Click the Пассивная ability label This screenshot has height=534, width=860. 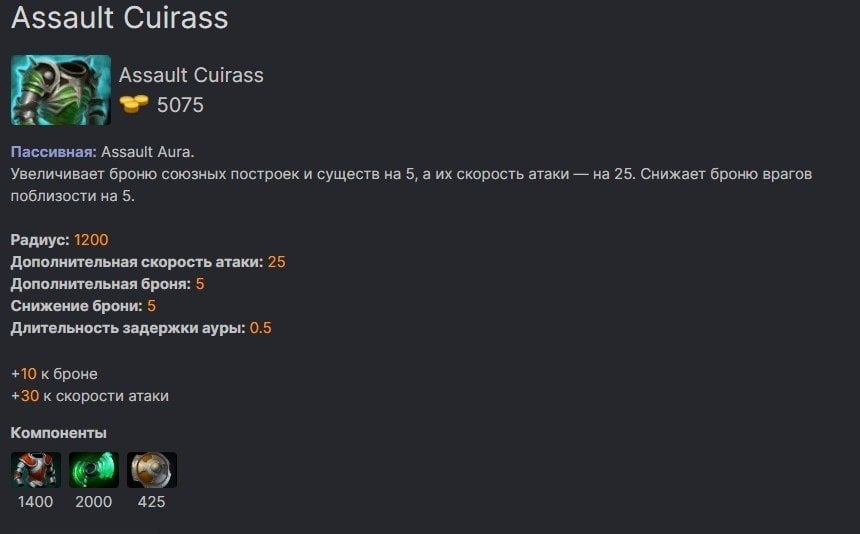[54, 152]
